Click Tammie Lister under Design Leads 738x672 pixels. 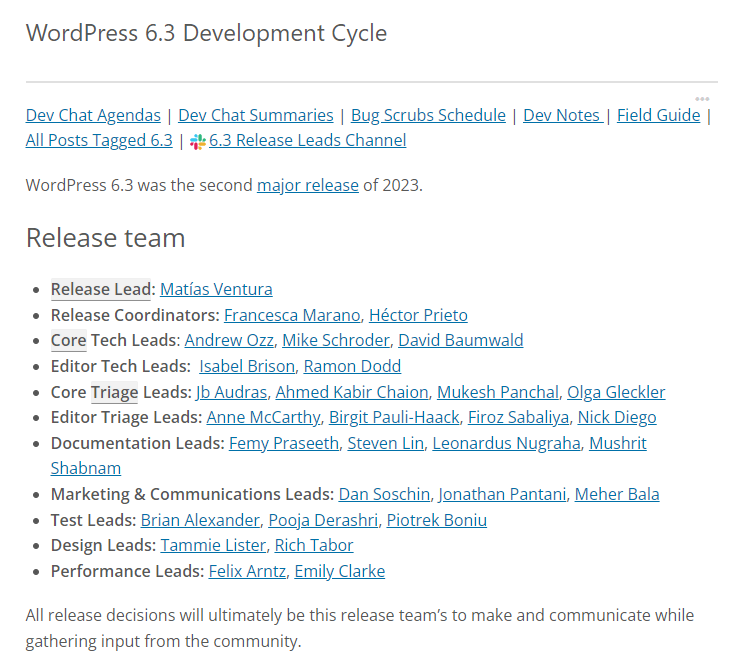[x=213, y=545]
